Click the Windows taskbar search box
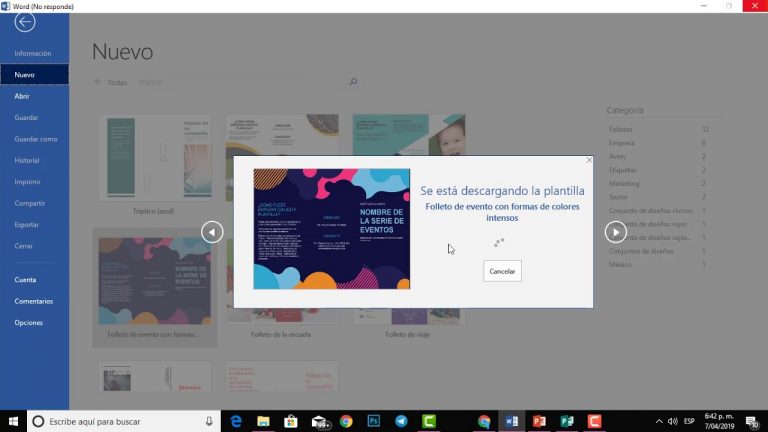This screenshot has width=768, height=432. [120, 421]
